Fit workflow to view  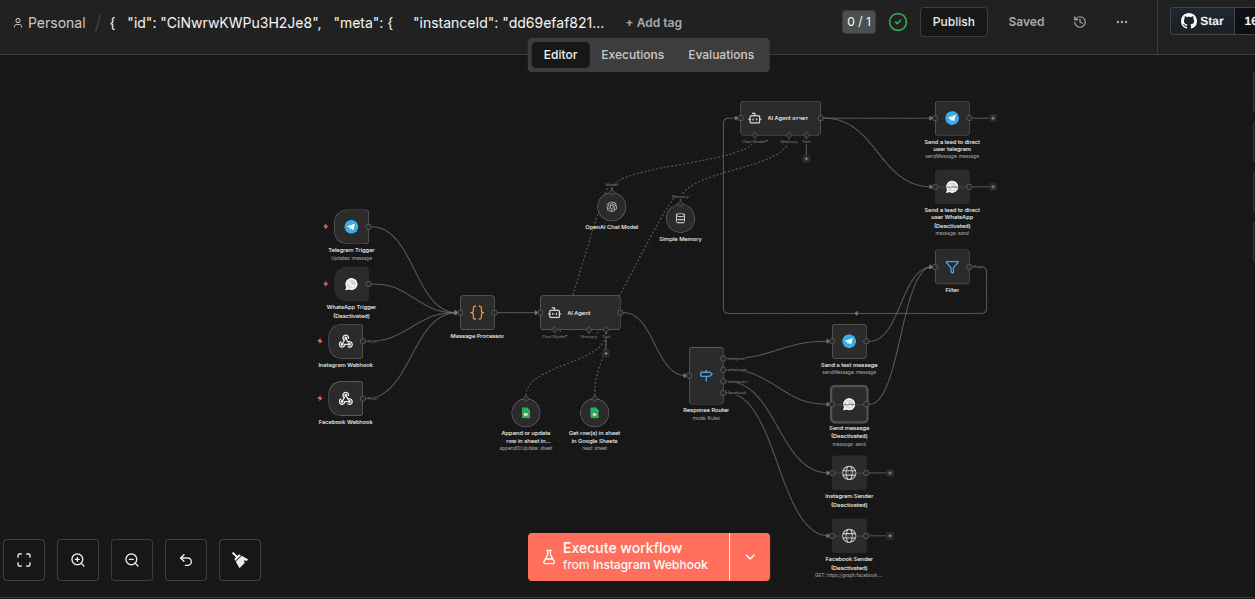click(24, 560)
